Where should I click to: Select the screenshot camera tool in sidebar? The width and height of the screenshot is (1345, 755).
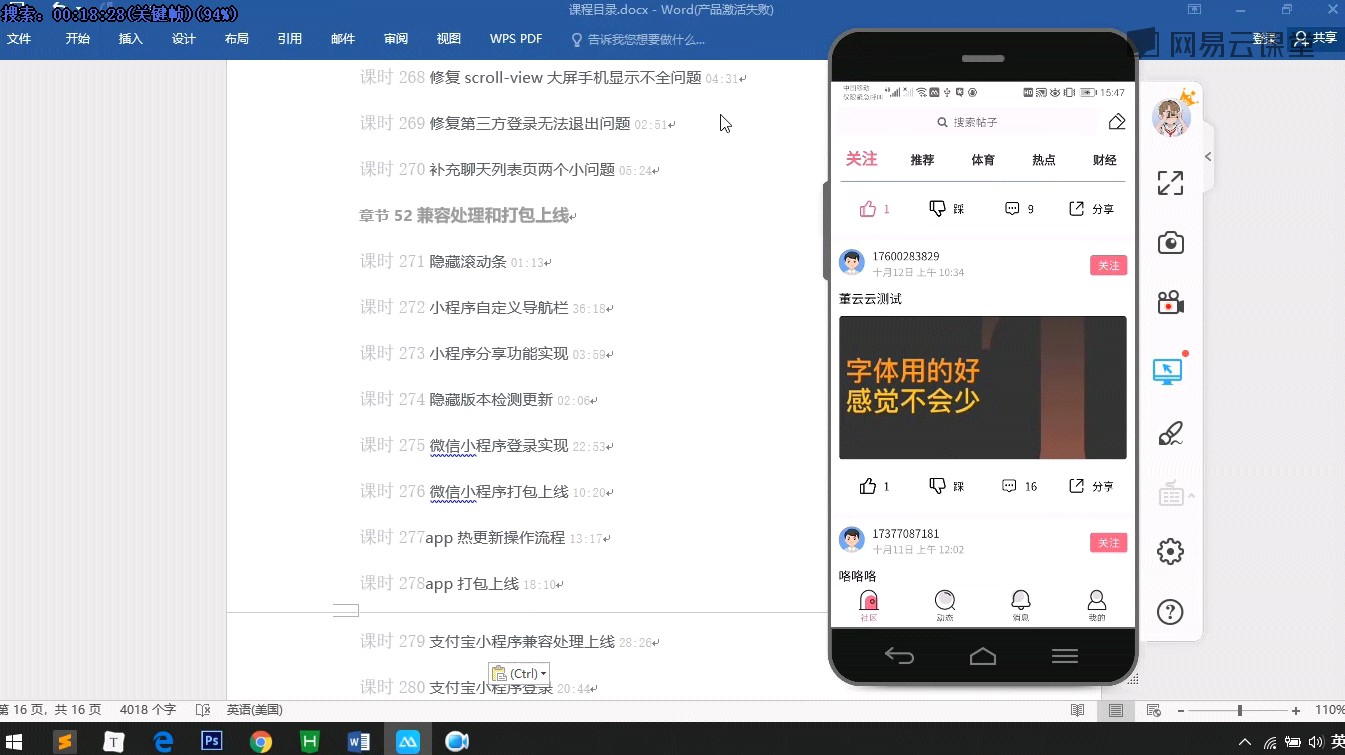[x=1170, y=242]
